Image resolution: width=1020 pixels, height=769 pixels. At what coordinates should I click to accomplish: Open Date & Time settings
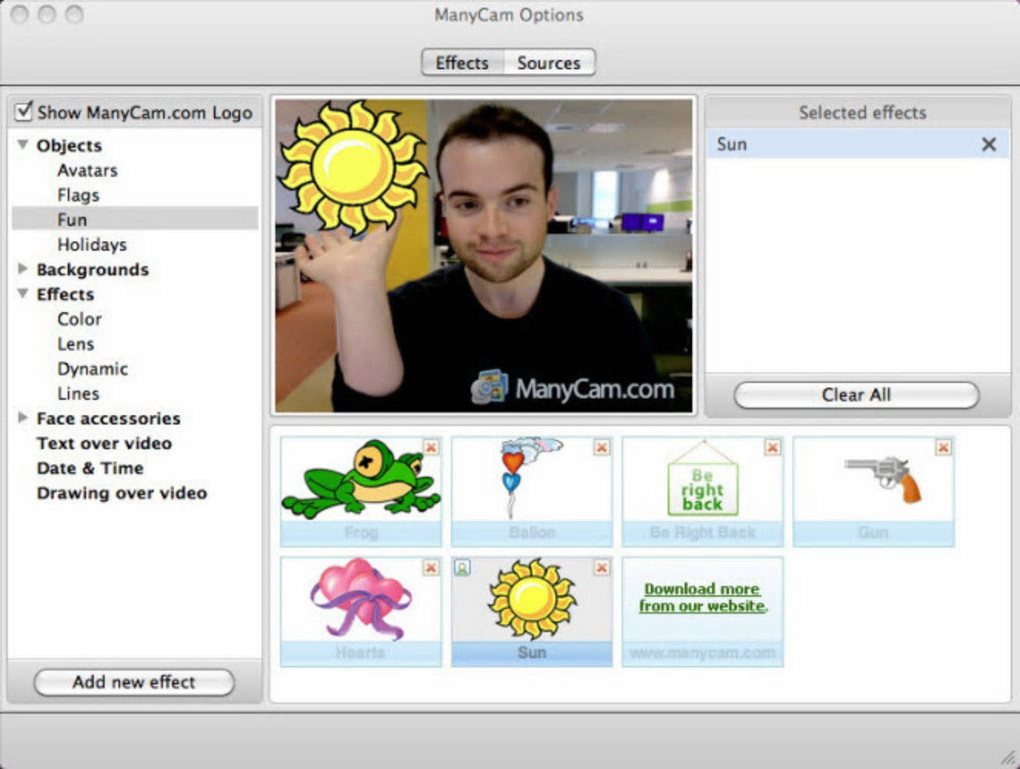(90, 468)
